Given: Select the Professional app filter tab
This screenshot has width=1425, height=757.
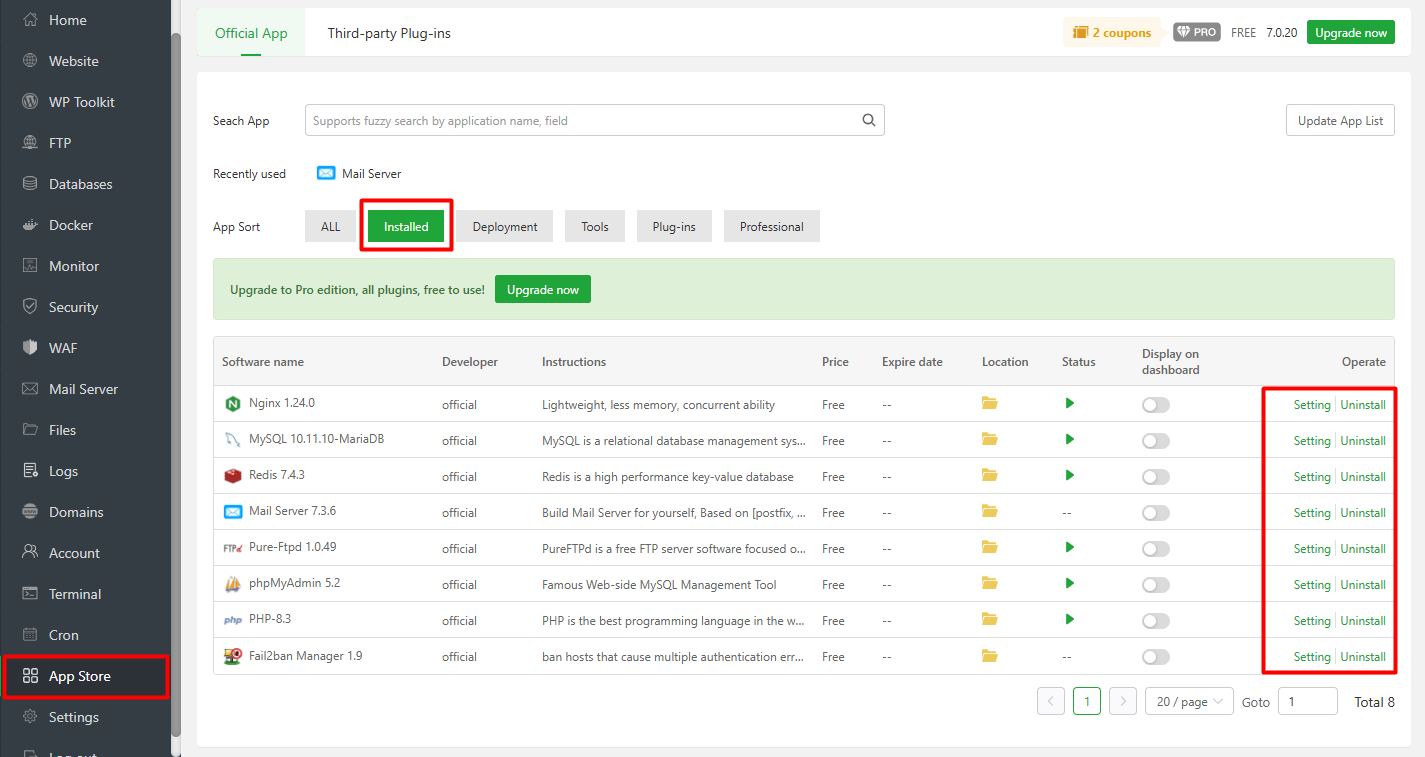Looking at the screenshot, I should [x=771, y=226].
